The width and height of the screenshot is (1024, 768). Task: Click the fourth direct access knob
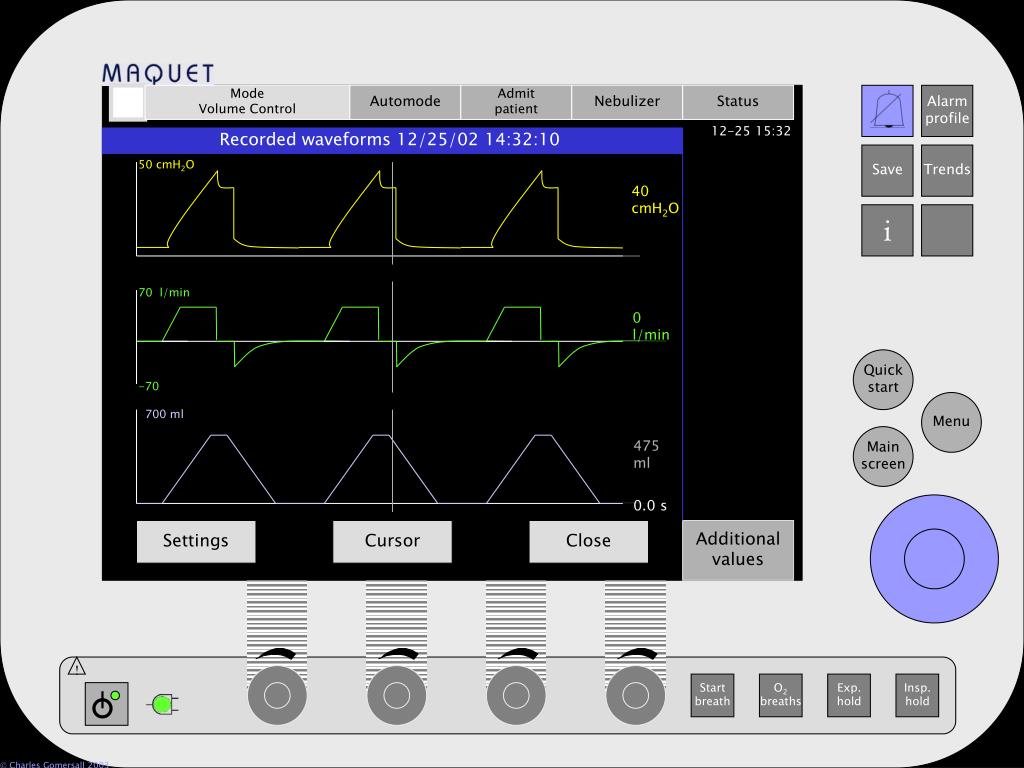click(635, 696)
